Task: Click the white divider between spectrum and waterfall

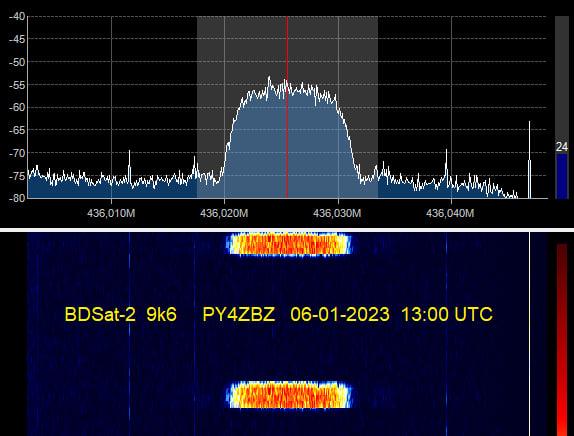Action: coord(287,230)
